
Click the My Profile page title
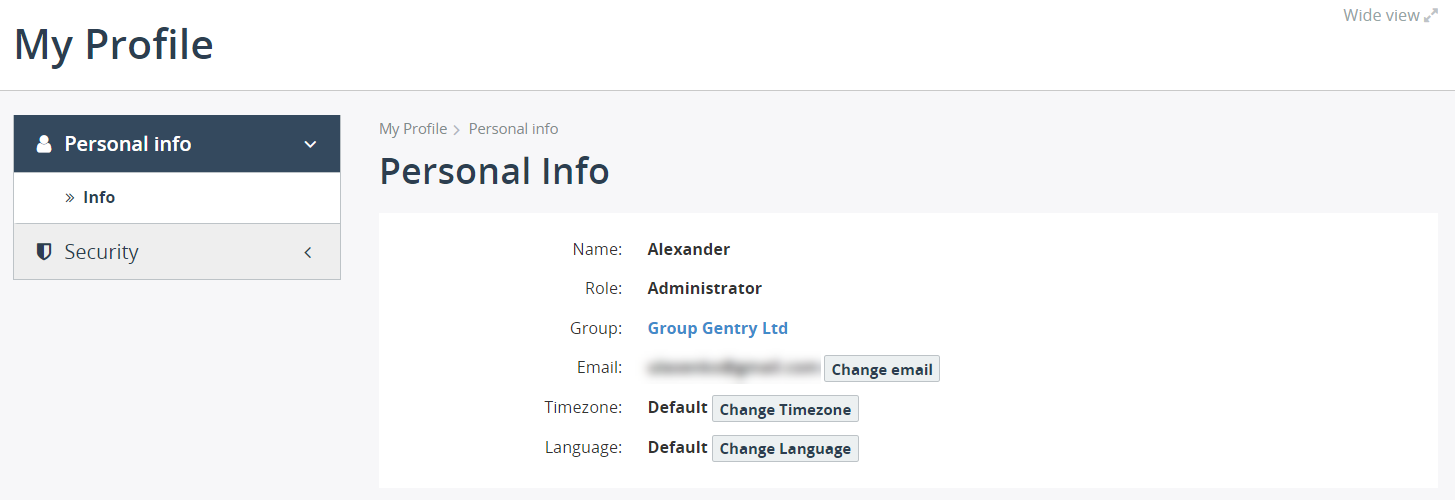[114, 45]
